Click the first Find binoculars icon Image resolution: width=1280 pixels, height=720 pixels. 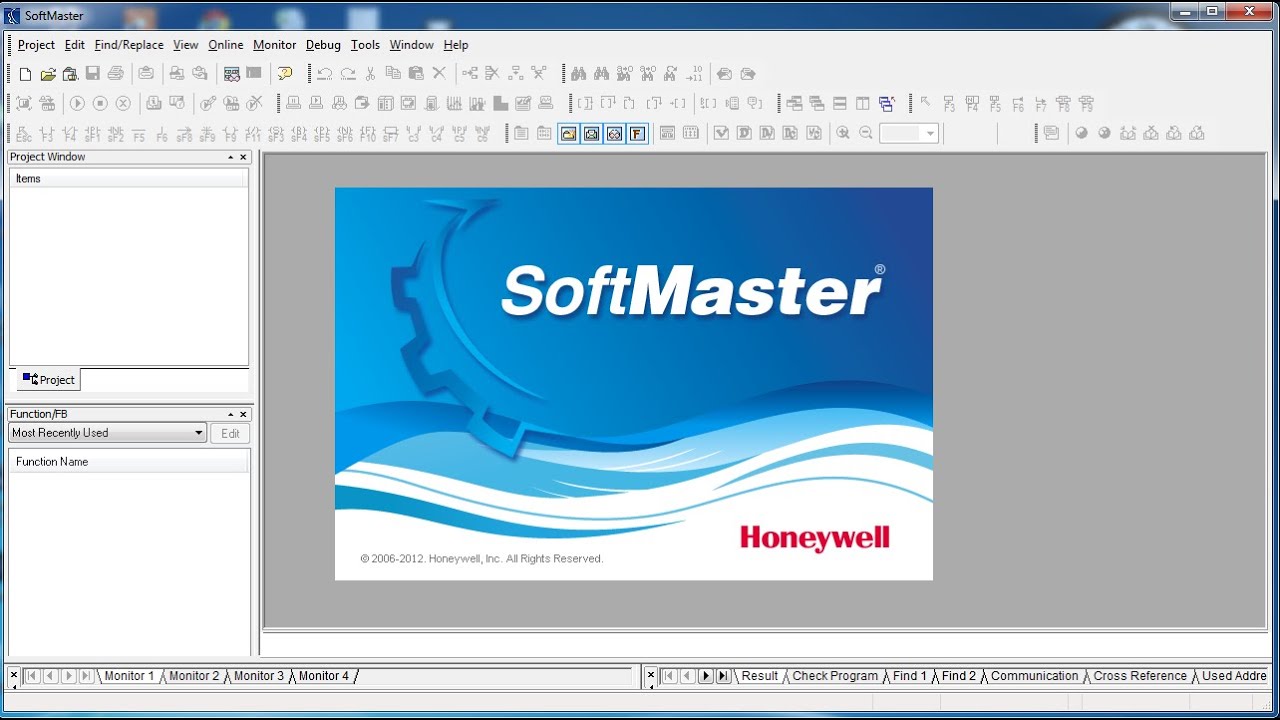(x=578, y=73)
